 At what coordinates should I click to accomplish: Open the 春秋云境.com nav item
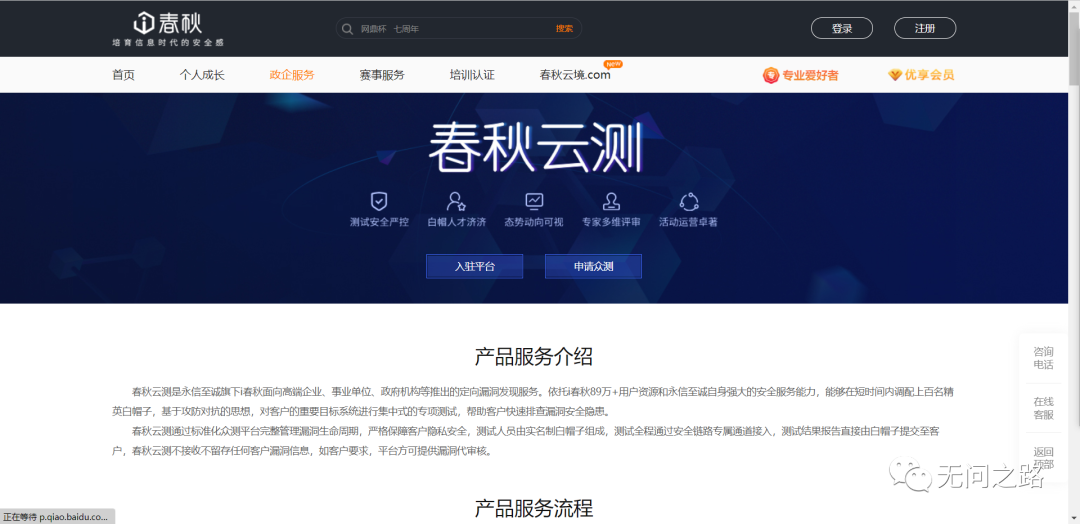pyautogui.click(x=575, y=75)
